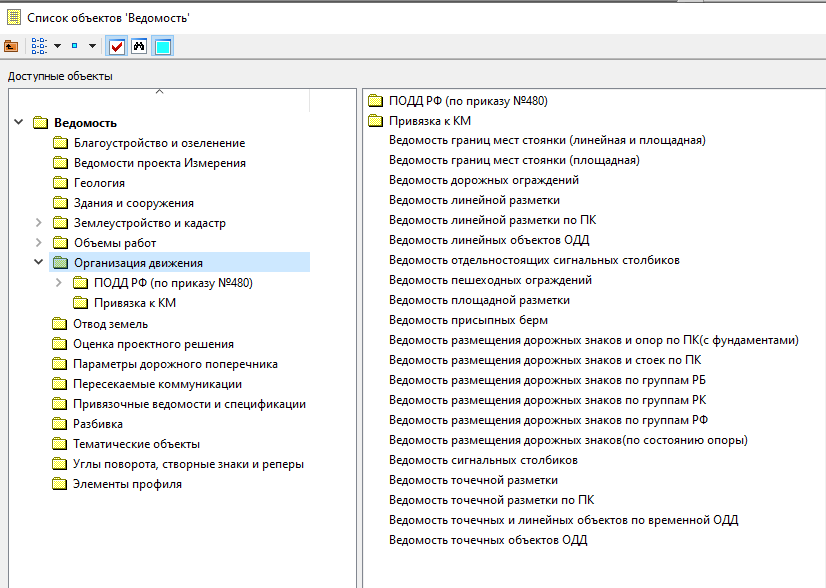Select Ведомость дорожных ограждений
This screenshot has width=826, height=588.
(x=484, y=180)
